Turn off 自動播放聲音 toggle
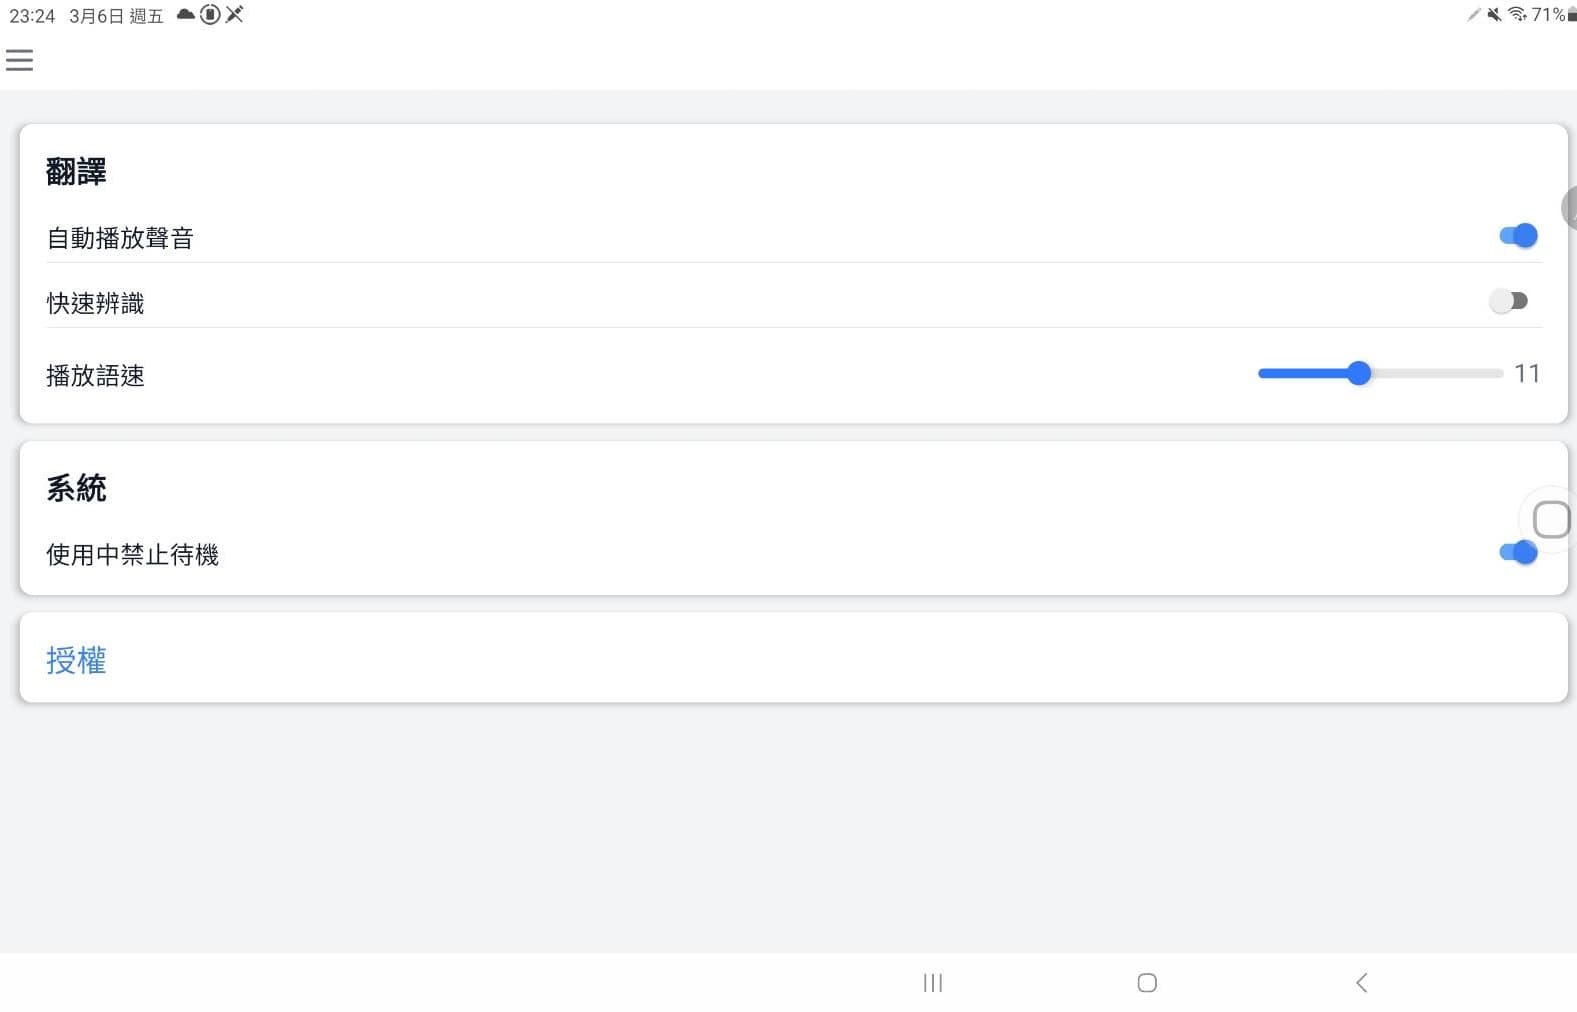 (1517, 236)
